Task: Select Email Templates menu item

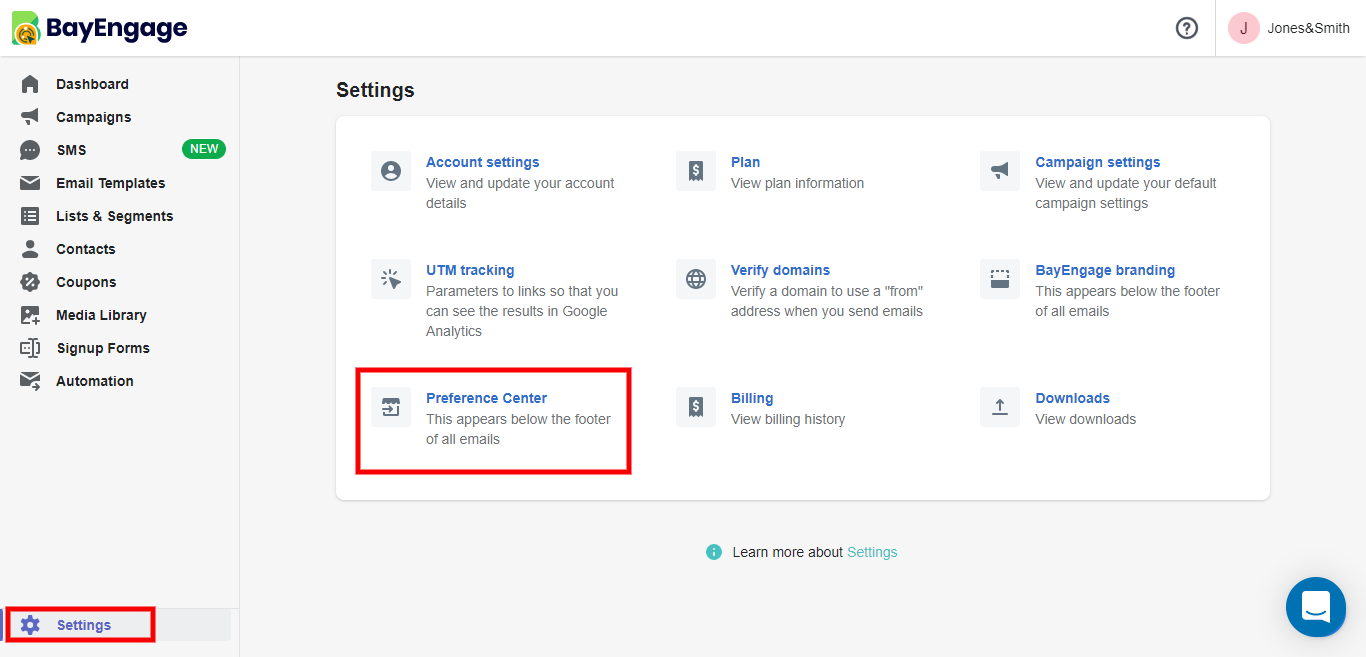Action: tap(110, 183)
